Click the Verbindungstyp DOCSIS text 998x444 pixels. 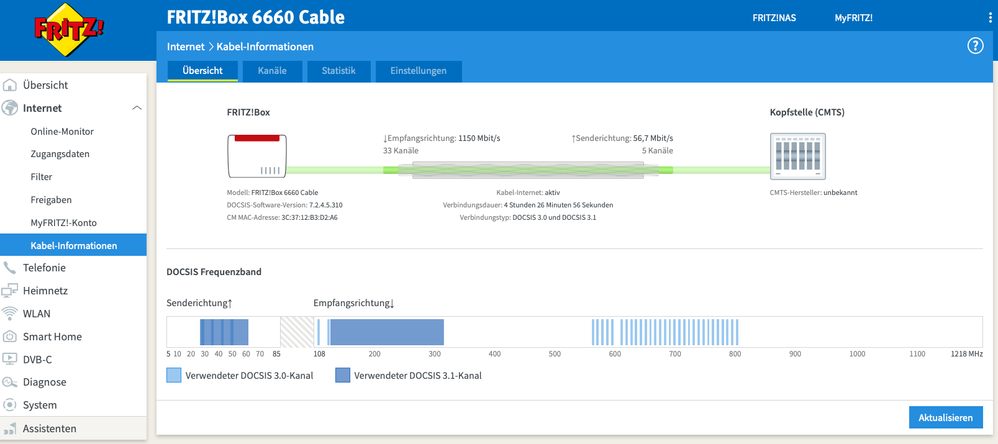click(x=528, y=218)
